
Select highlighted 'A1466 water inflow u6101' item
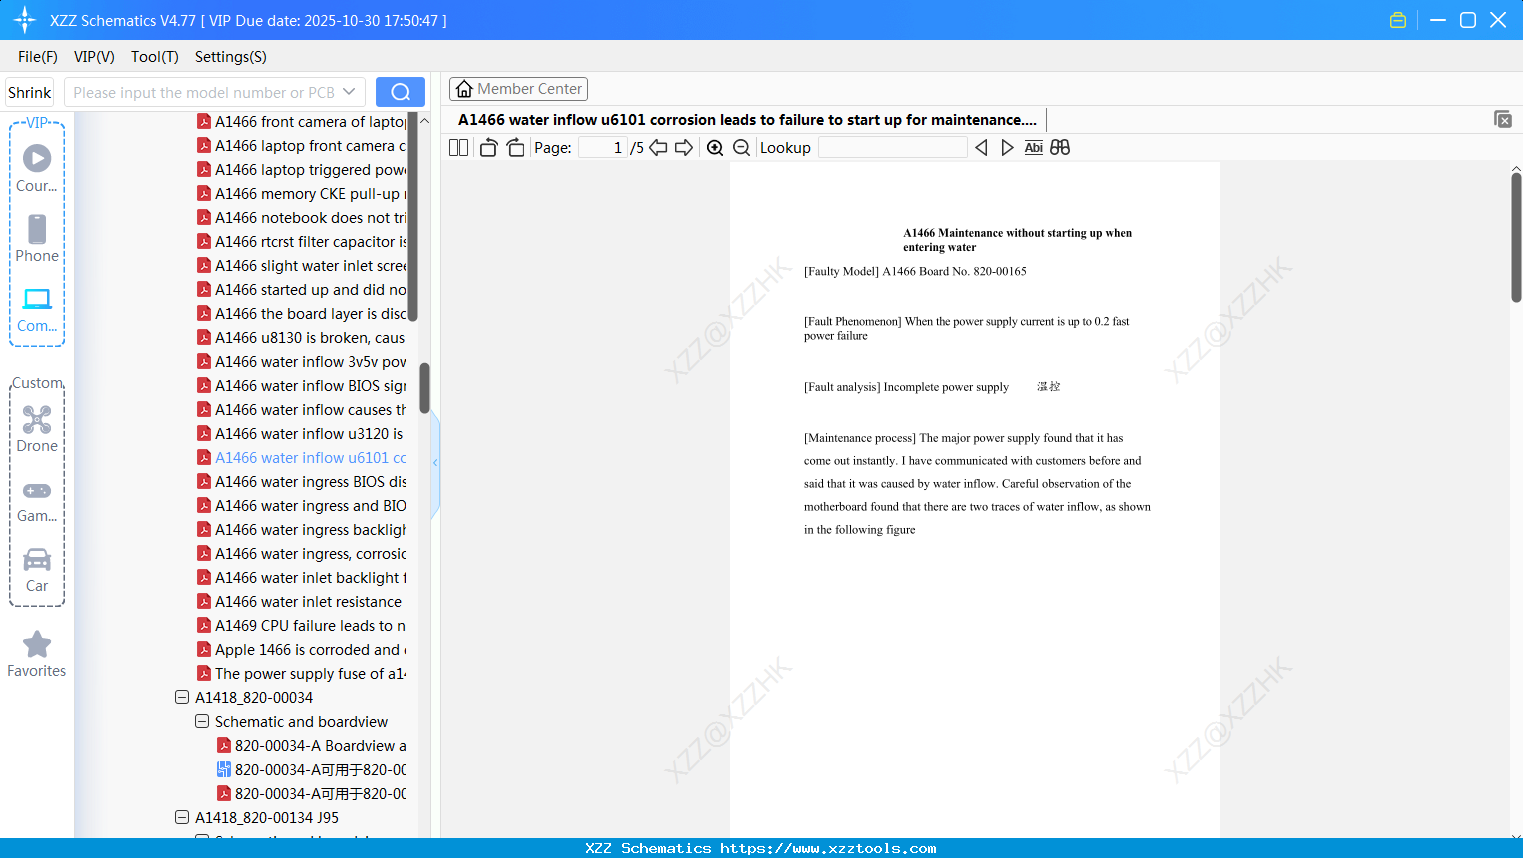(x=302, y=458)
